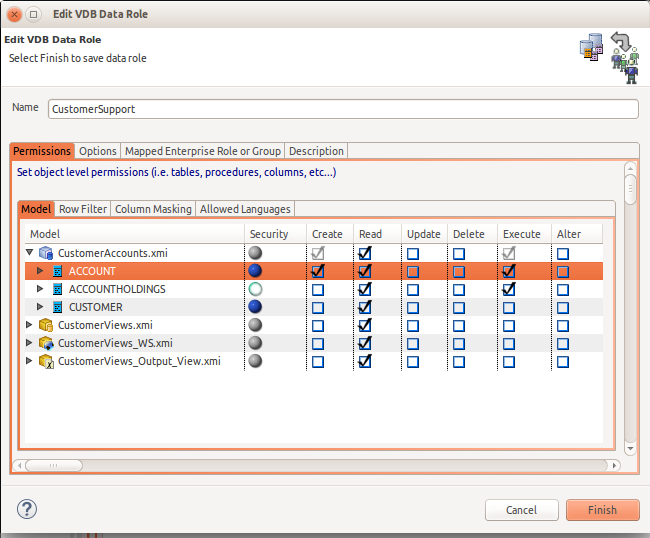This screenshot has width=650, height=538.
Task: Click the security indicator for CustomerAccounts.xmi
Action: 255,253
